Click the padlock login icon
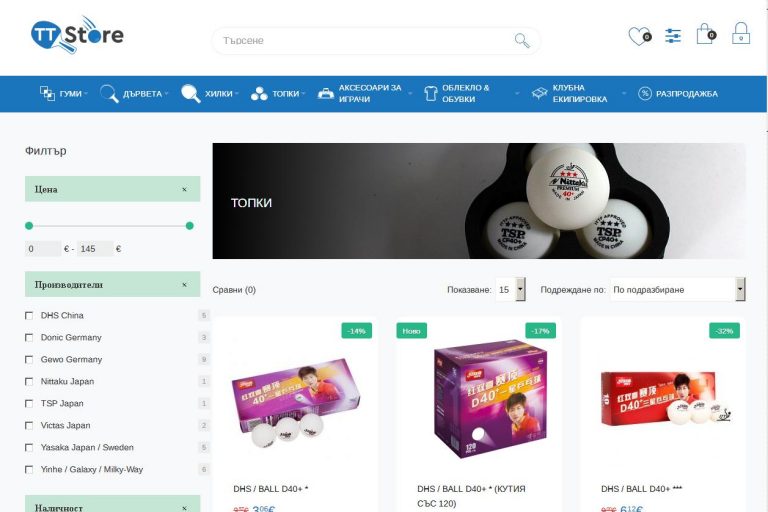 click(741, 34)
